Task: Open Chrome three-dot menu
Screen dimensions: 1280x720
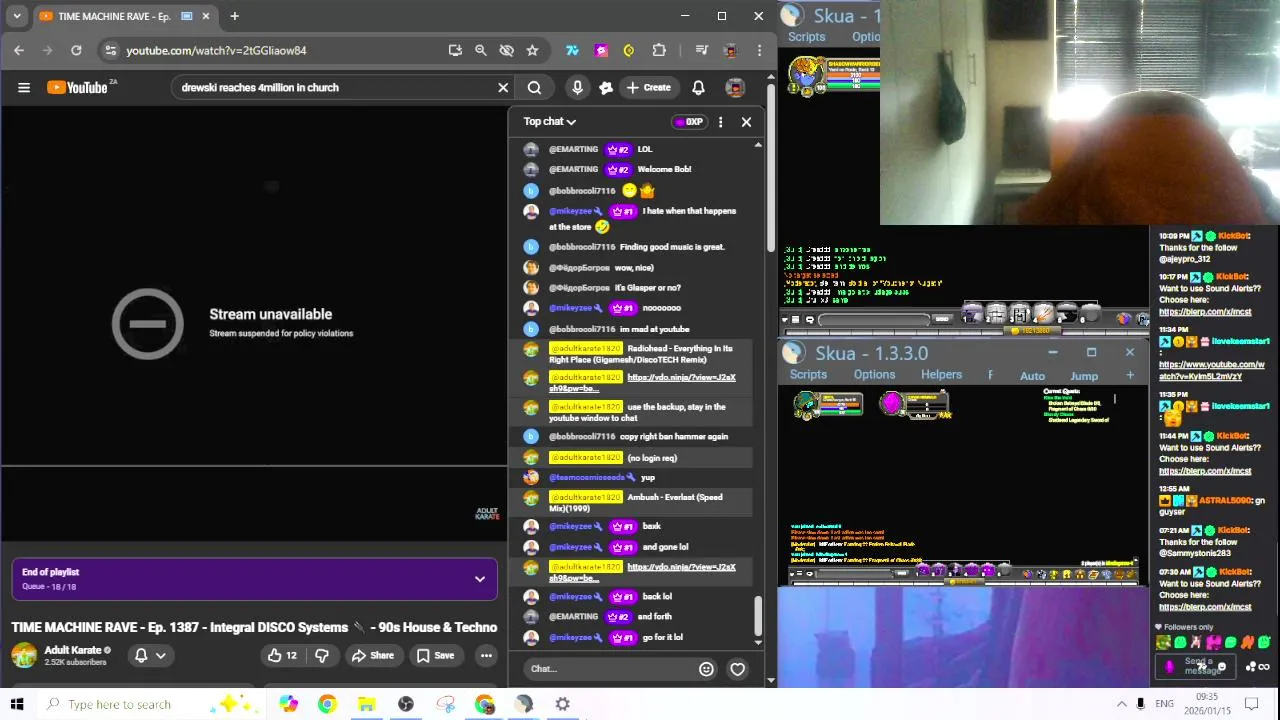Action: pyautogui.click(x=760, y=50)
